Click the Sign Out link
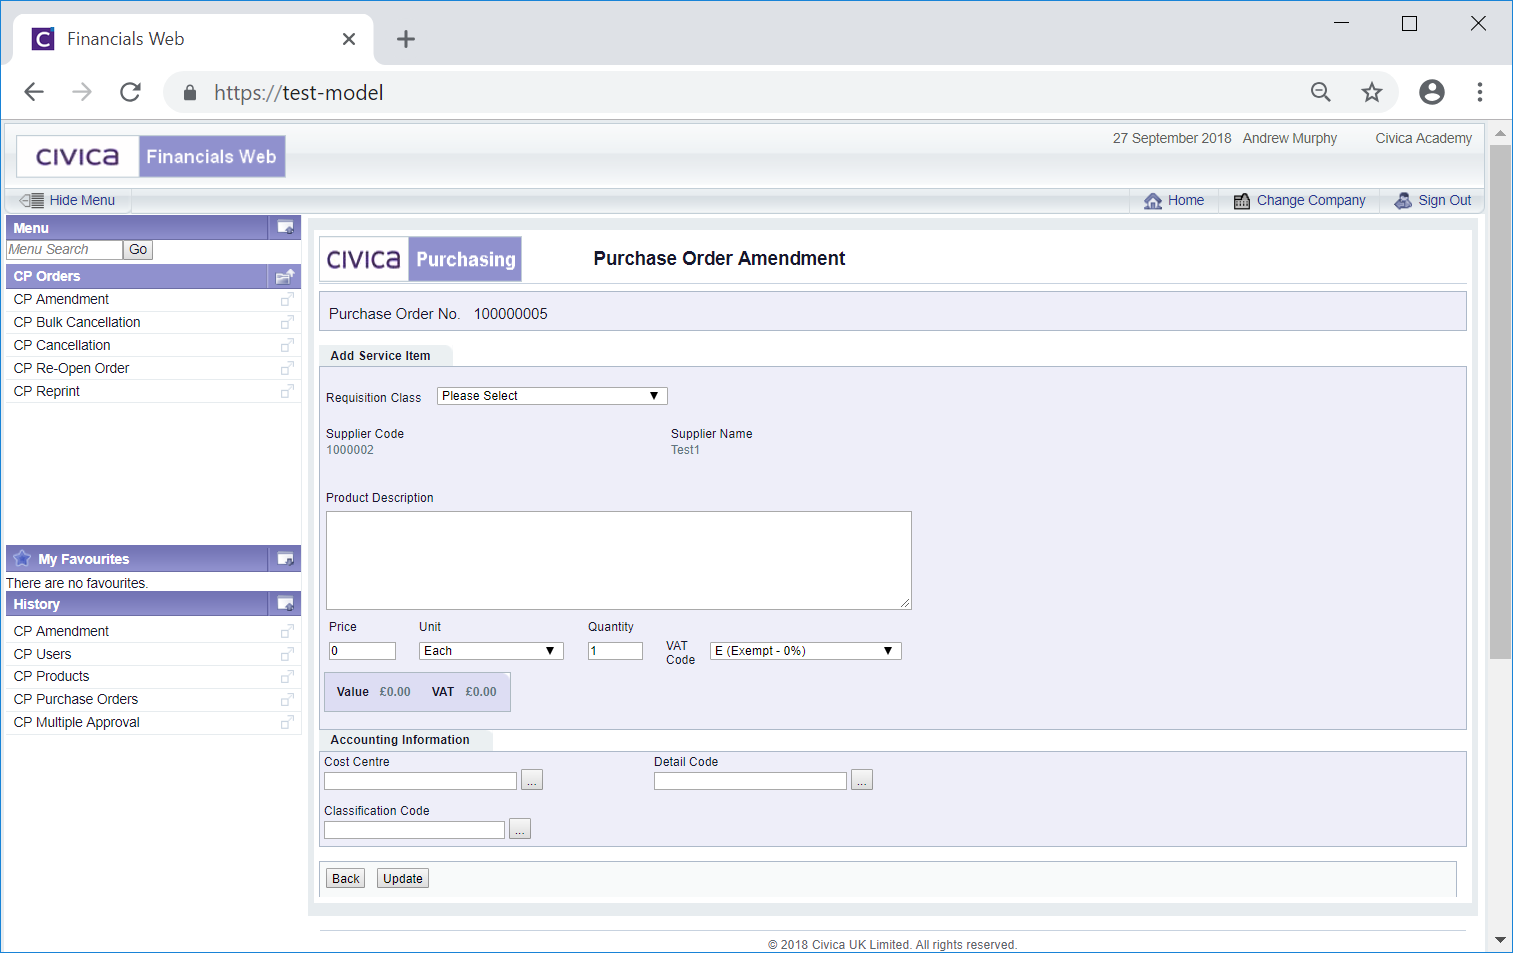 tap(1445, 200)
